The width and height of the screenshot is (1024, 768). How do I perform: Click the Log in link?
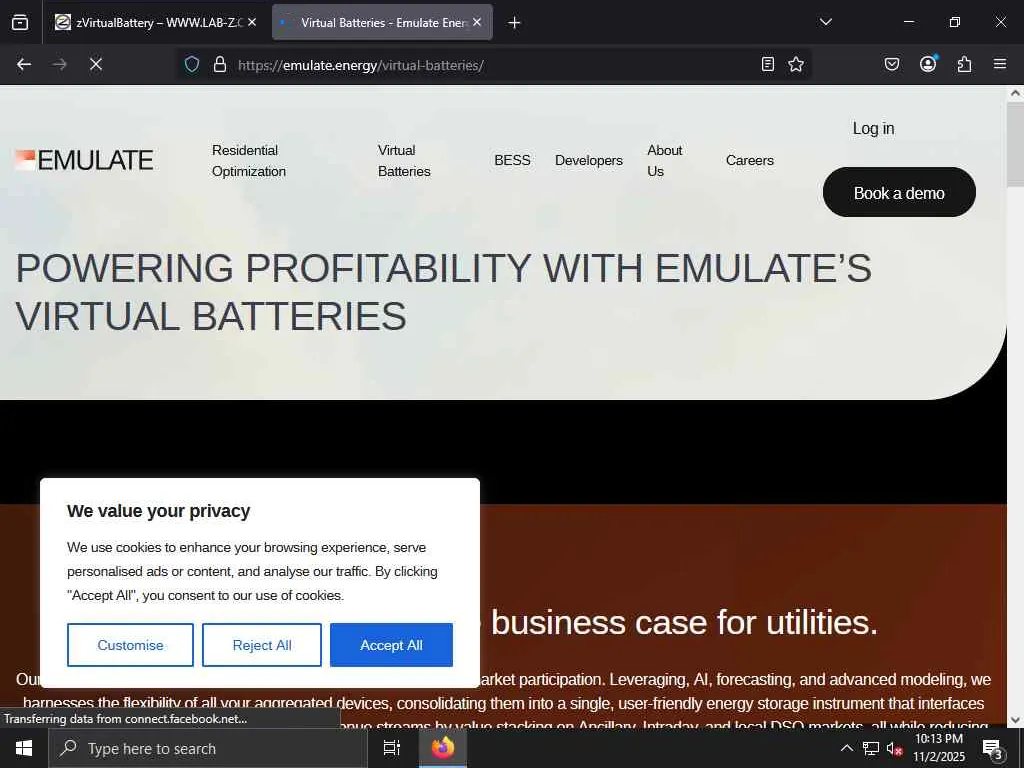pyautogui.click(x=873, y=128)
